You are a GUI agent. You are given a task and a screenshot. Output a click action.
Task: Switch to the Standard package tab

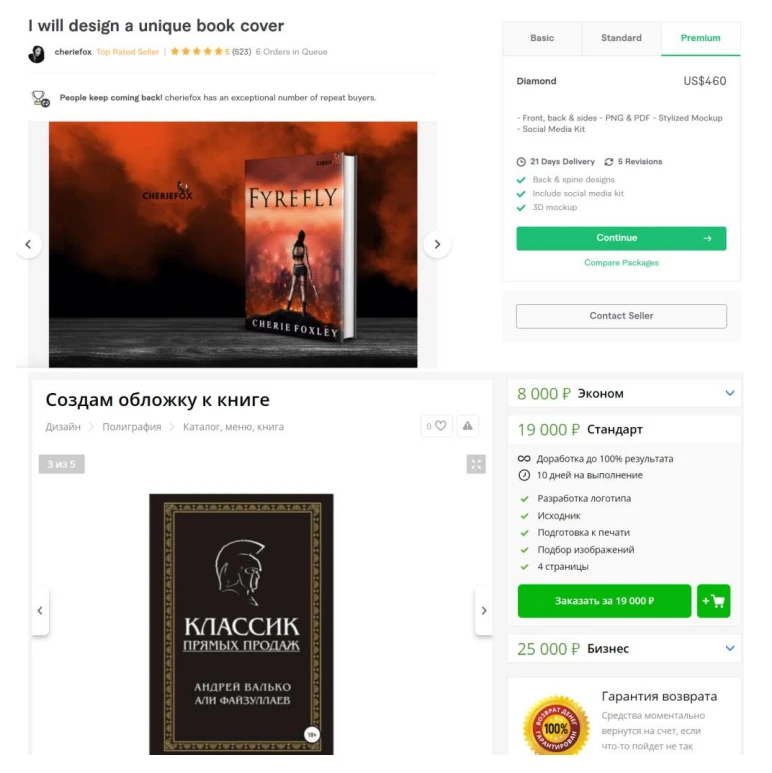pos(621,38)
